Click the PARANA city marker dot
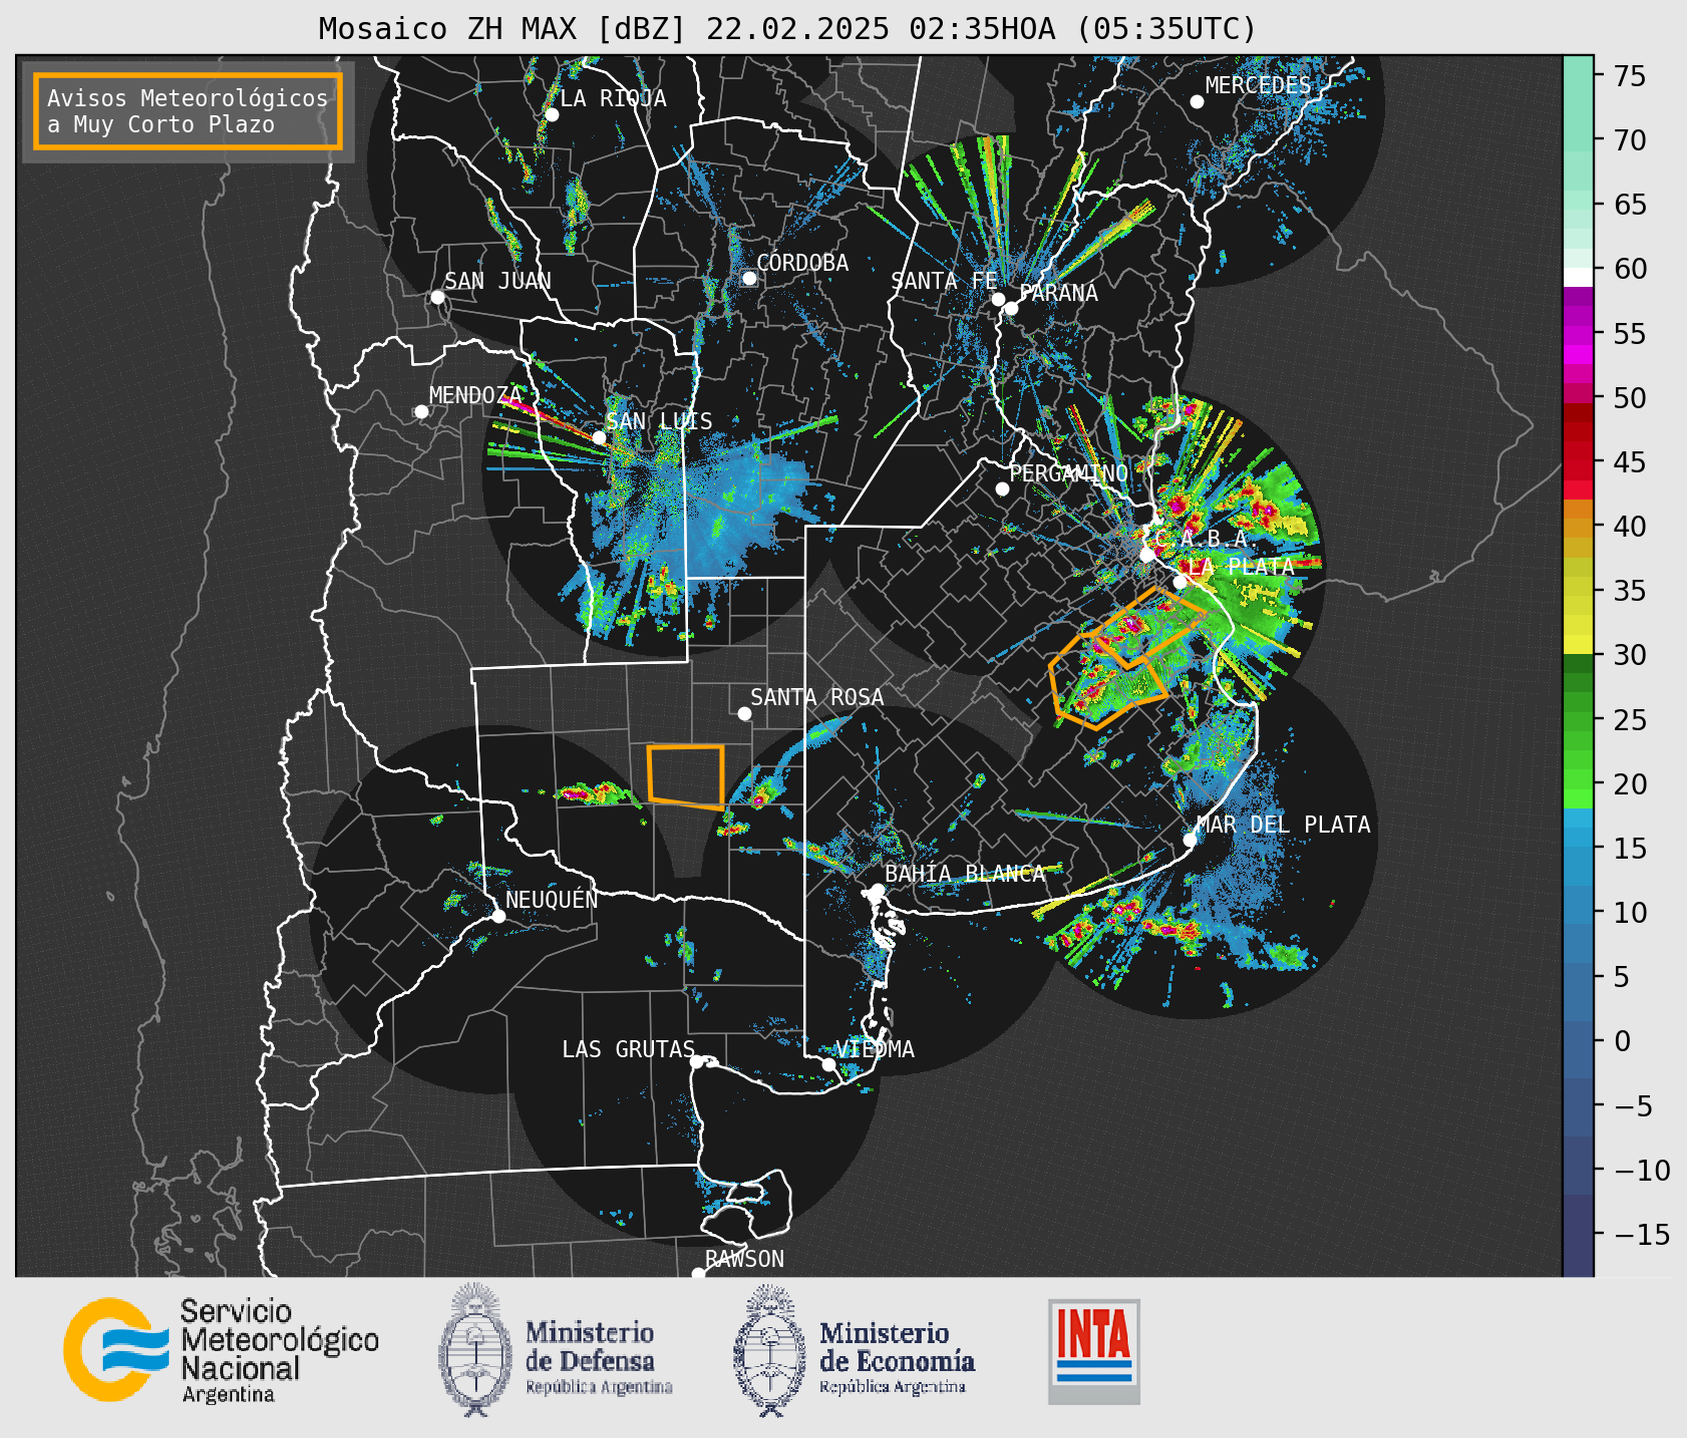 1011,308
